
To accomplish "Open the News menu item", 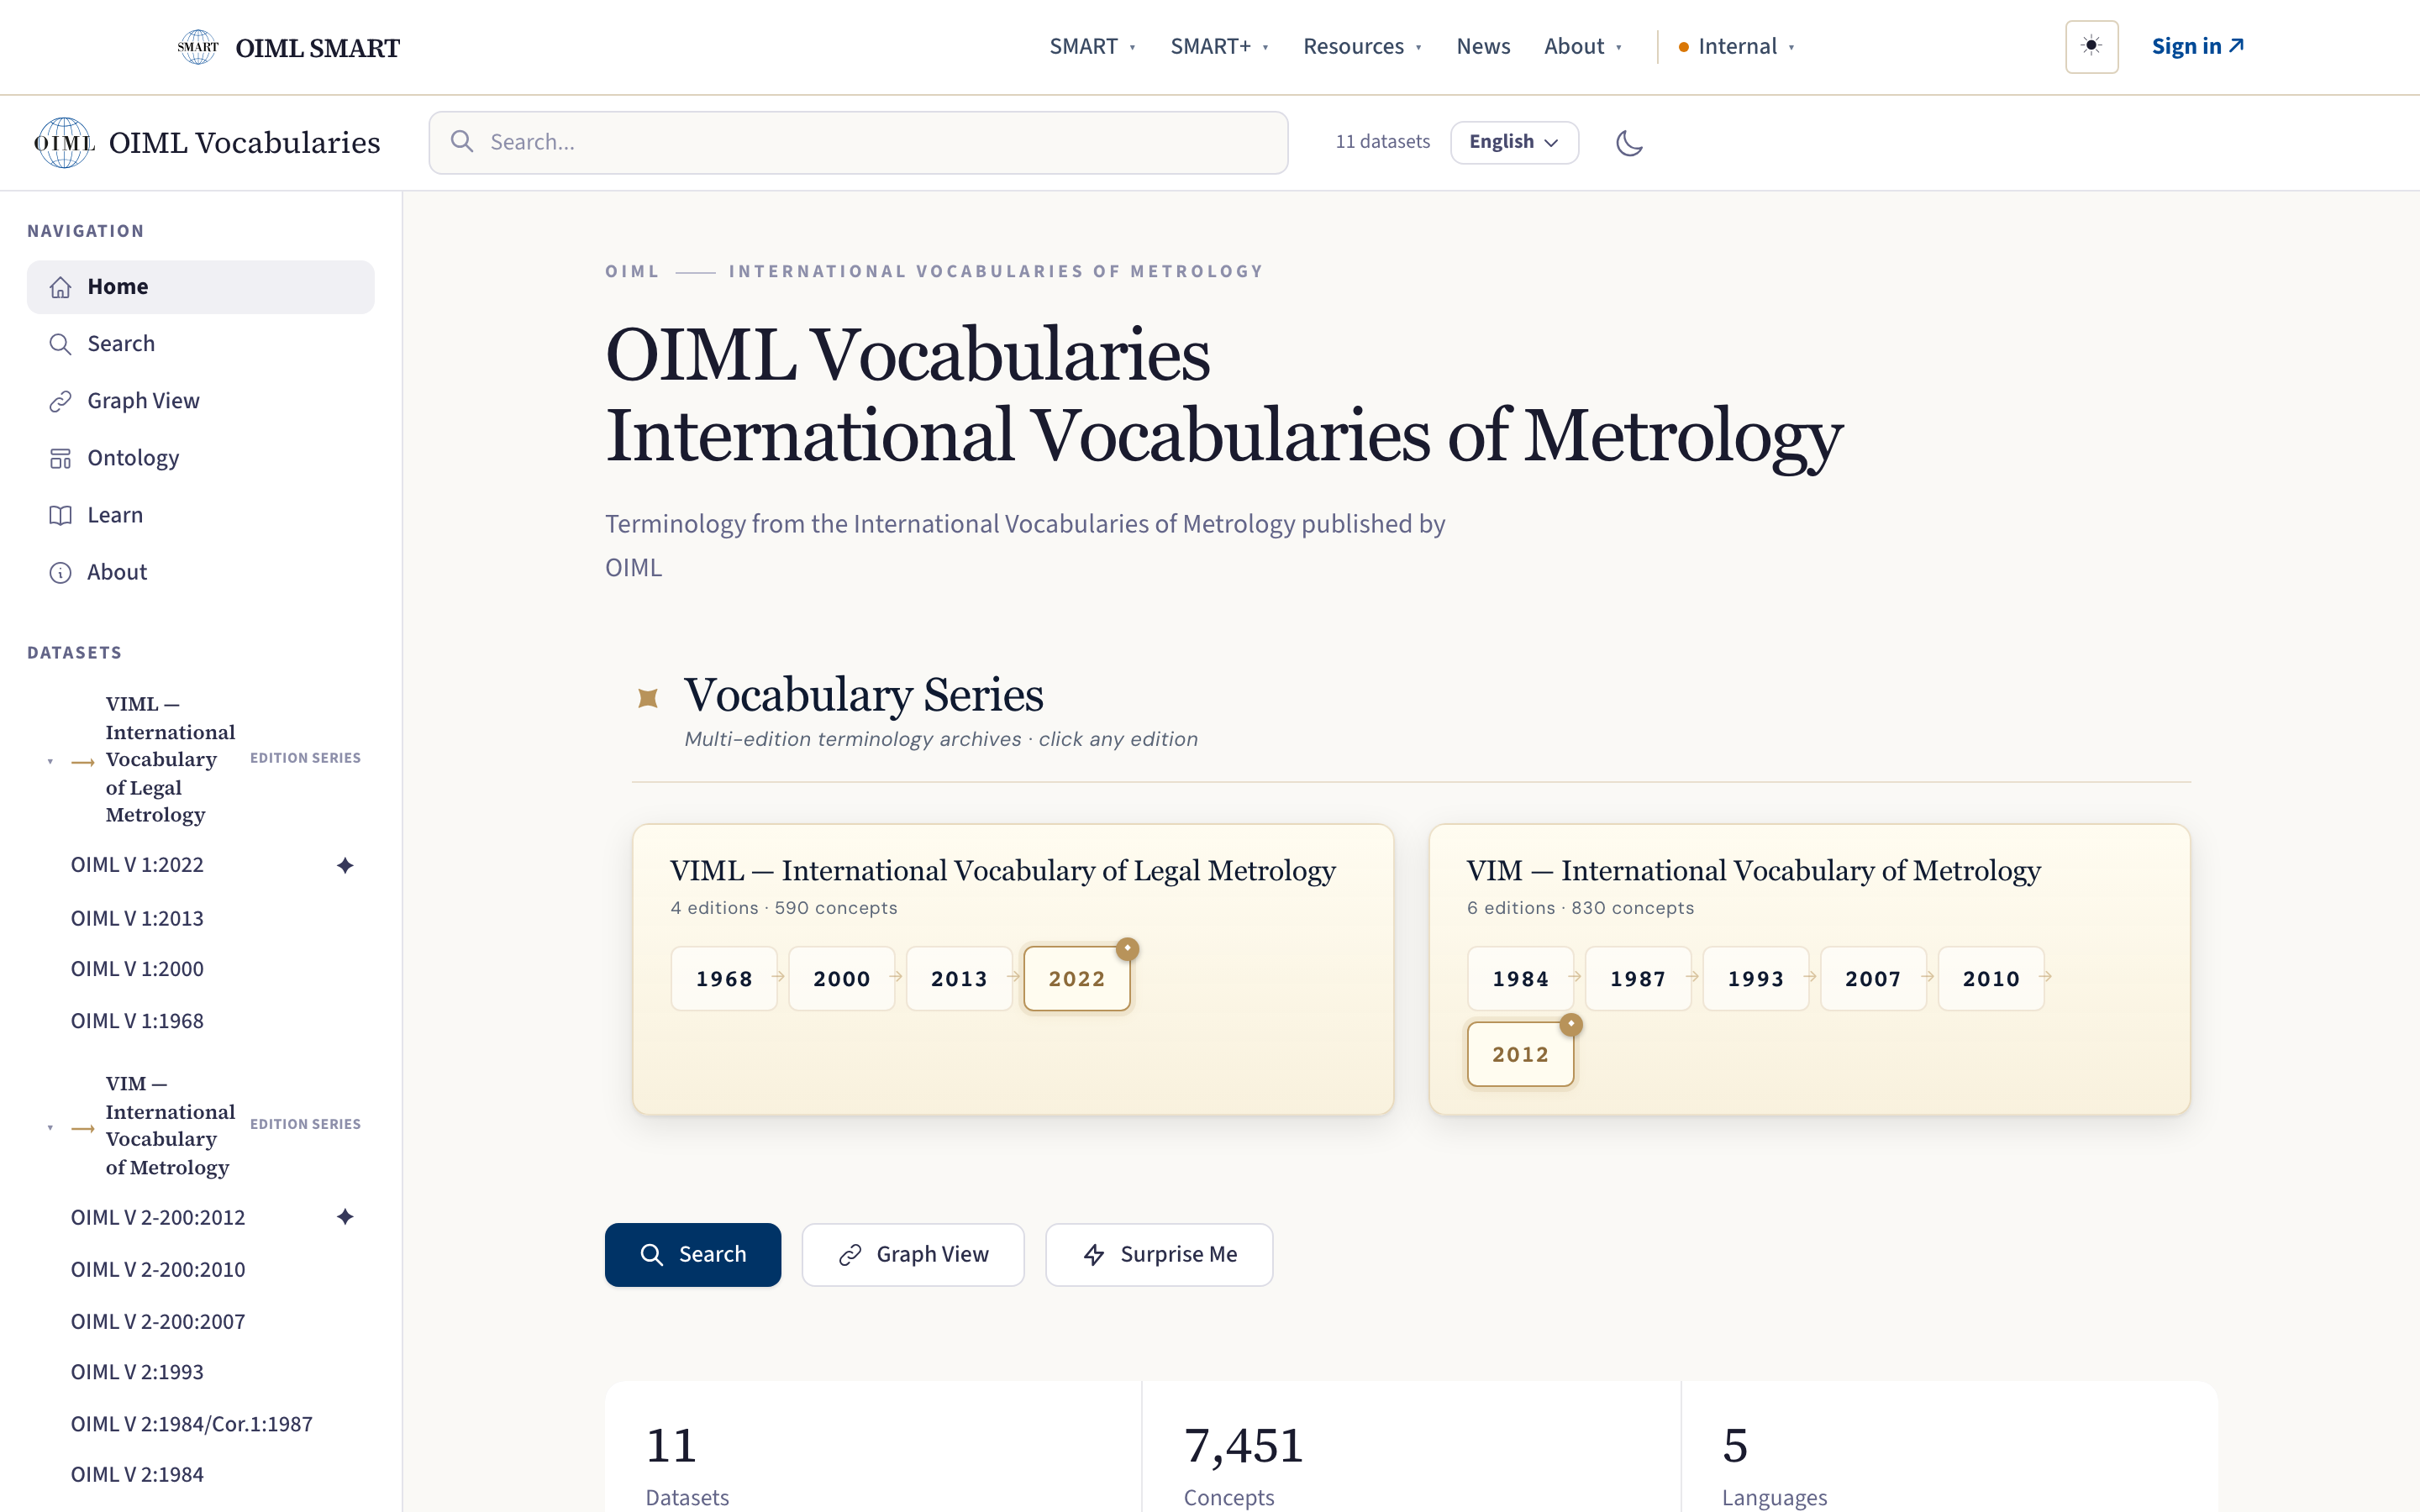I will point(1483,46).
